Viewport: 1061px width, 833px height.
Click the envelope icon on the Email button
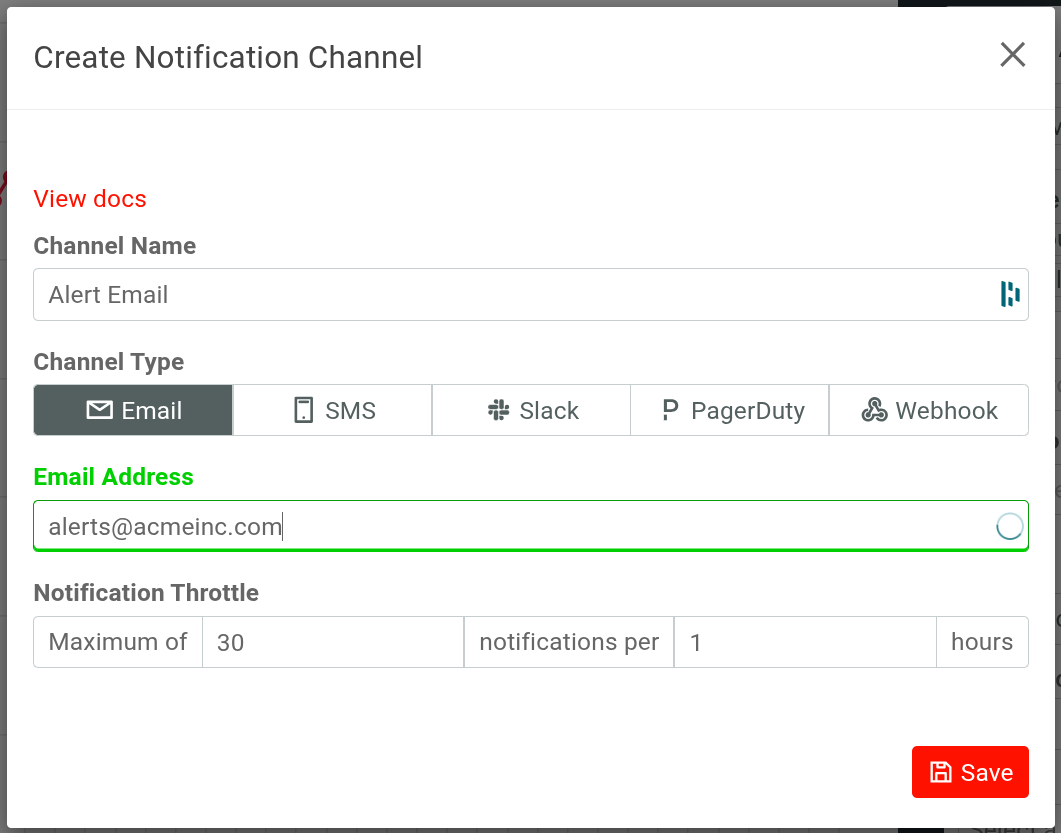pos(99,410)
